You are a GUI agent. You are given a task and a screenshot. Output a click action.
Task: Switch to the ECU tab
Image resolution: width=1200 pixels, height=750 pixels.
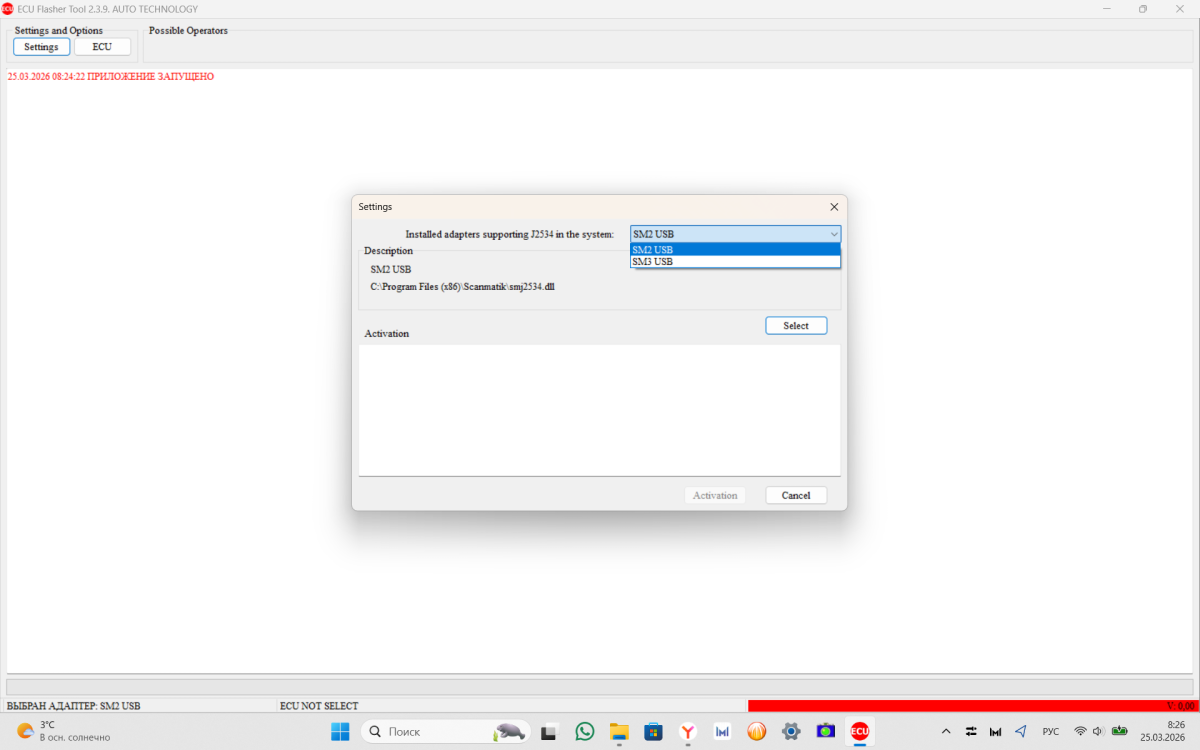click(102, 47)
